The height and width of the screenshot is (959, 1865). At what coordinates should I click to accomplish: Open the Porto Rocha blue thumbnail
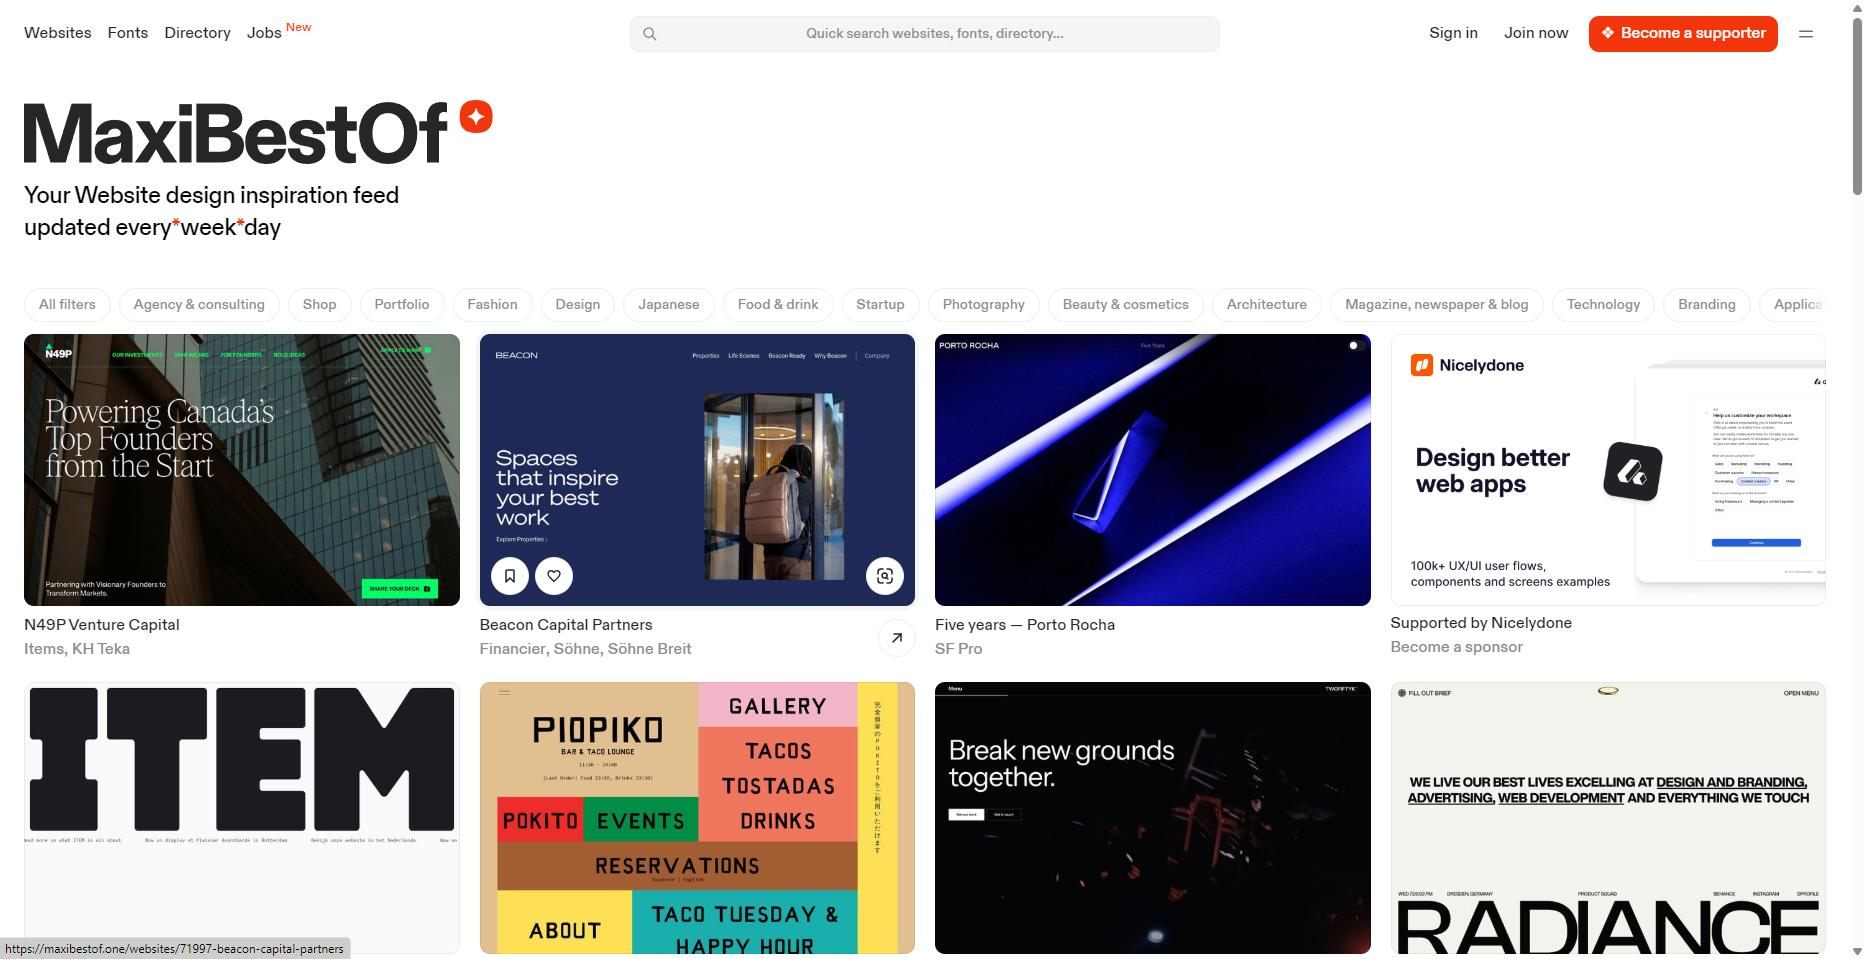(x=1153, y=470)
